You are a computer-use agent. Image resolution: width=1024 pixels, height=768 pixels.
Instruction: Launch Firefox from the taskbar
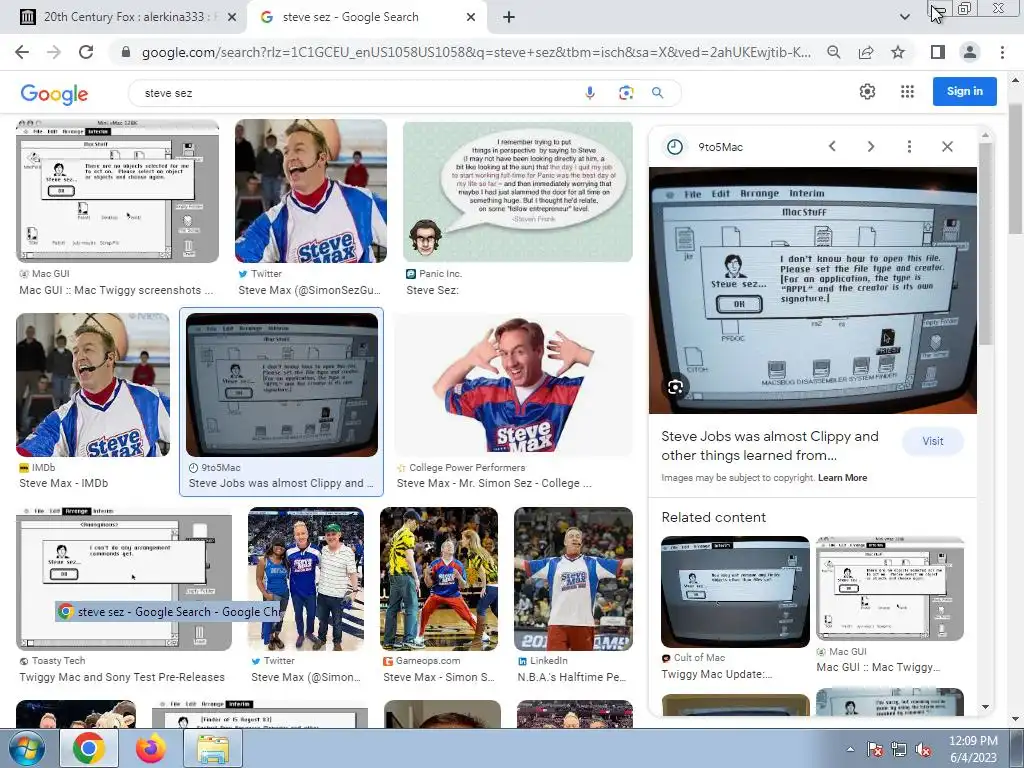pos(151,748)
